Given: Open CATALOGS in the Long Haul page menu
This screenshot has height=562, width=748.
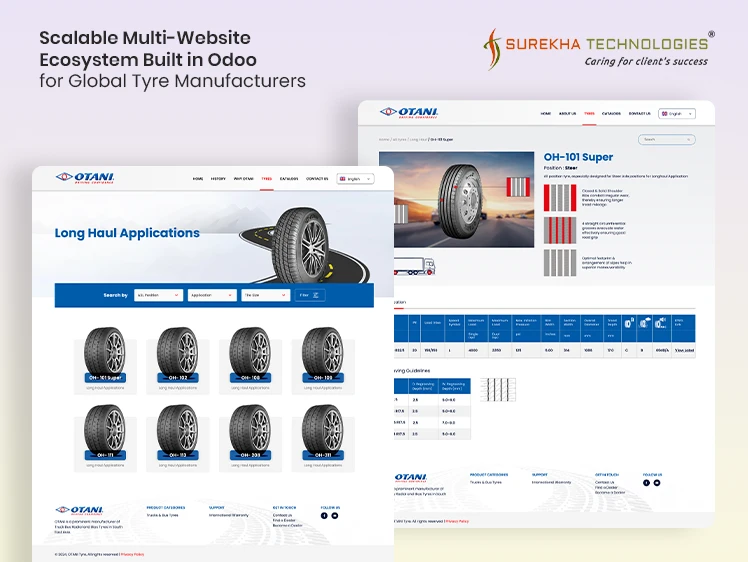Looking at the screenshot, I should [x=289, y=179].
